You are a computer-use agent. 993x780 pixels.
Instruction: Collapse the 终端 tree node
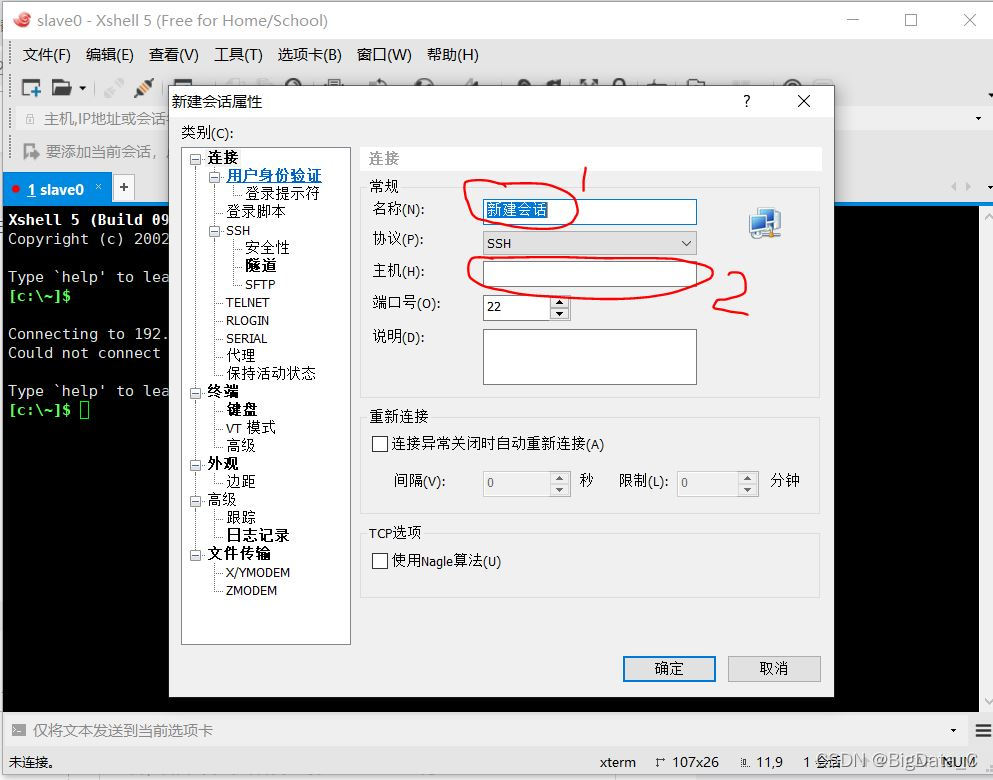coord(196,393)
